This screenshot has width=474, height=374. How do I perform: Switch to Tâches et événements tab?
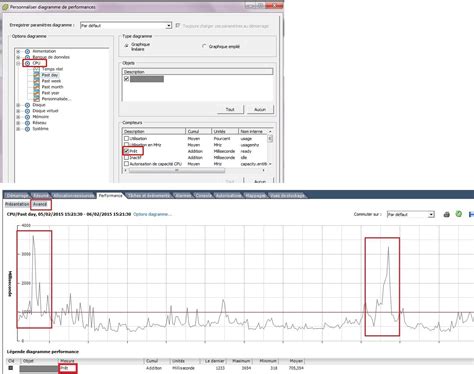point(149,196)
